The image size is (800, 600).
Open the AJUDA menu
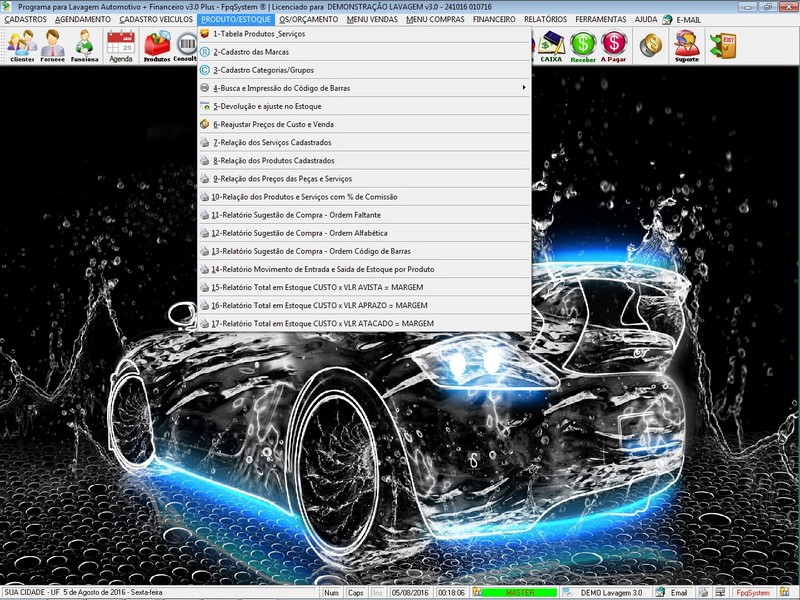[645, 19]
